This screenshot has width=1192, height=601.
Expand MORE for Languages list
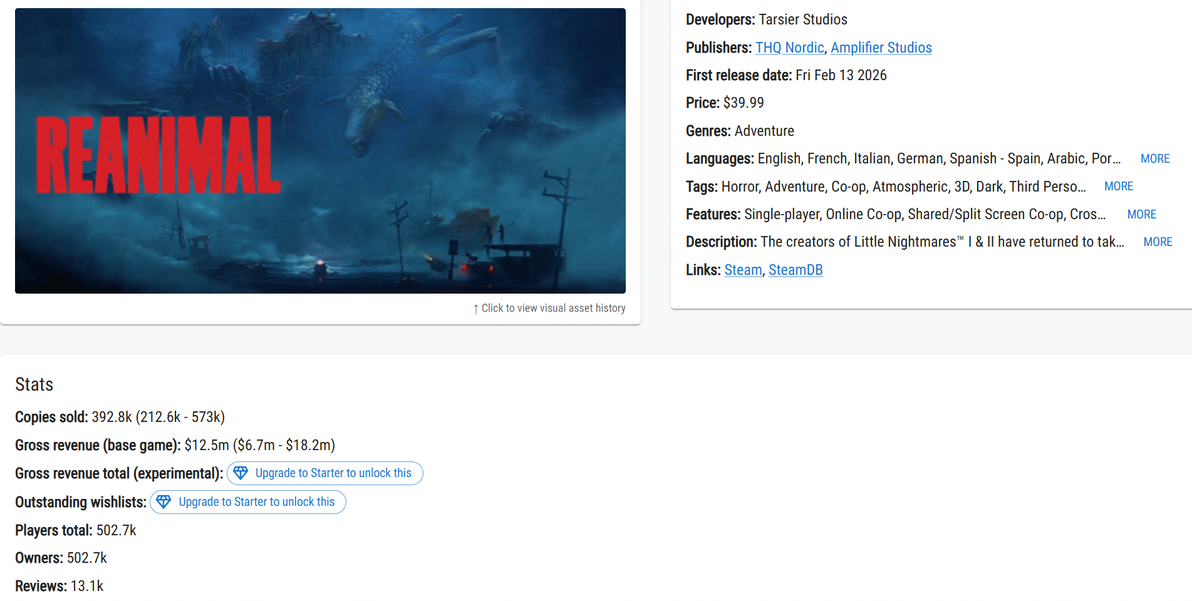1155,159
